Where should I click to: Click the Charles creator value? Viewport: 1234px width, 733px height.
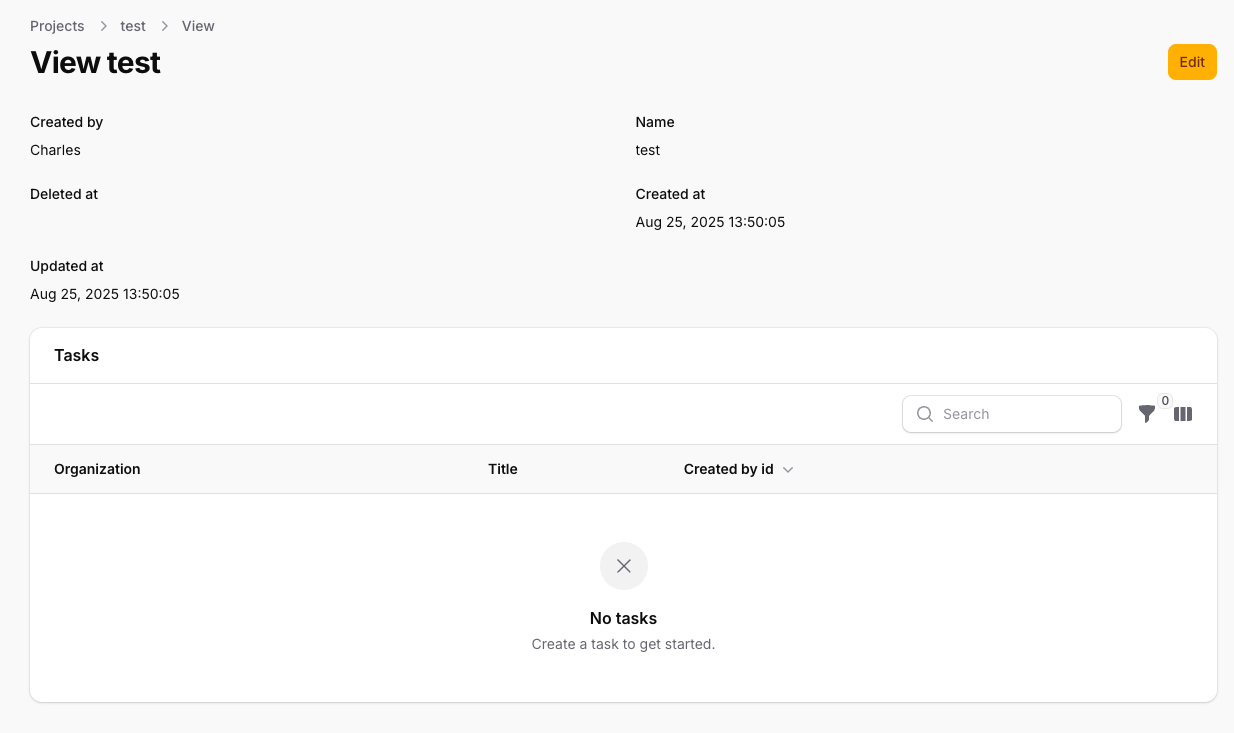coord(55,150)
